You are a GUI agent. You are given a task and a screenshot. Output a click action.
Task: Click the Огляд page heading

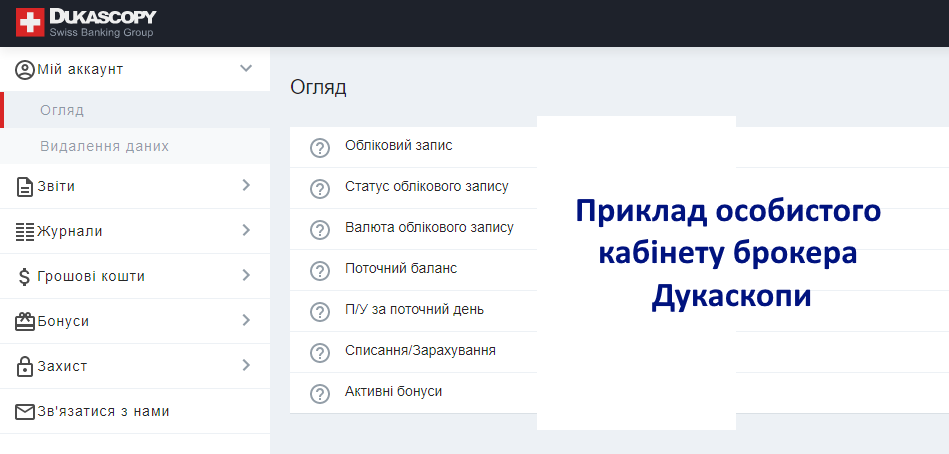(x=318, y=87)
